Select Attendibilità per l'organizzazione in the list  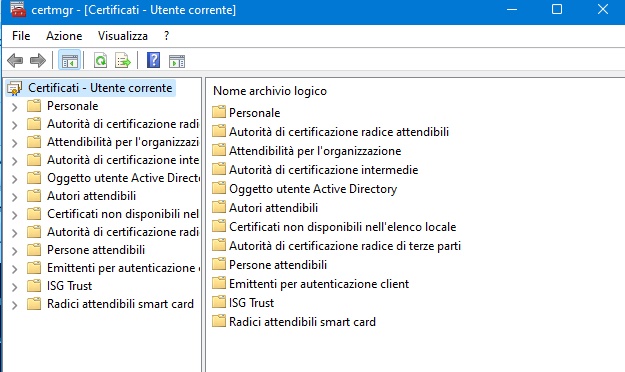click(315, 151)
